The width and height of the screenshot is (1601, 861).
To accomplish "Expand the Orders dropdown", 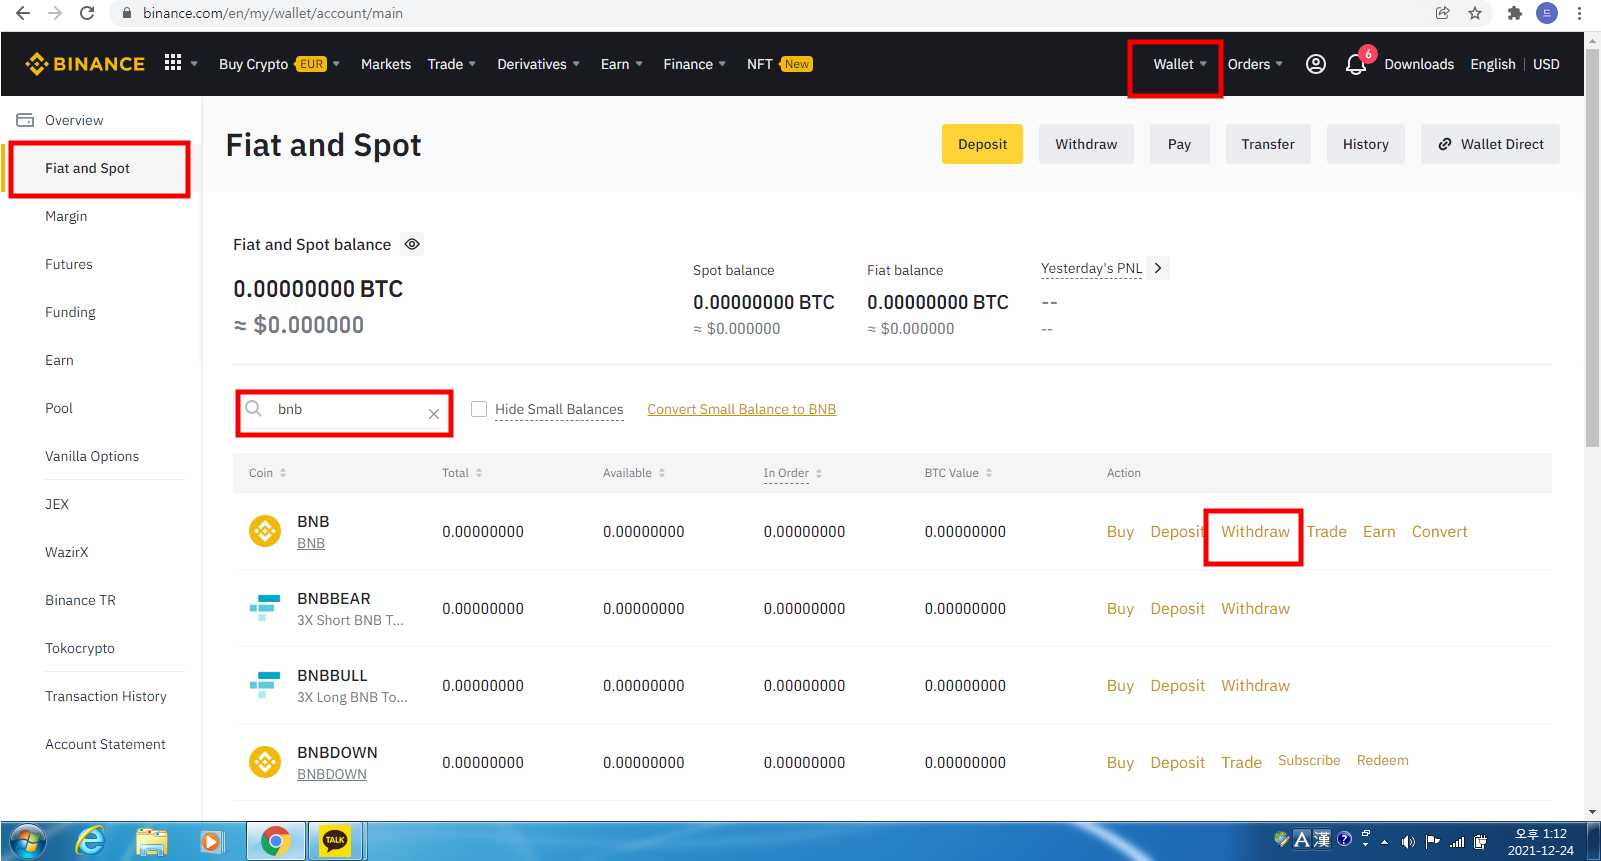I will (1255, 64).
